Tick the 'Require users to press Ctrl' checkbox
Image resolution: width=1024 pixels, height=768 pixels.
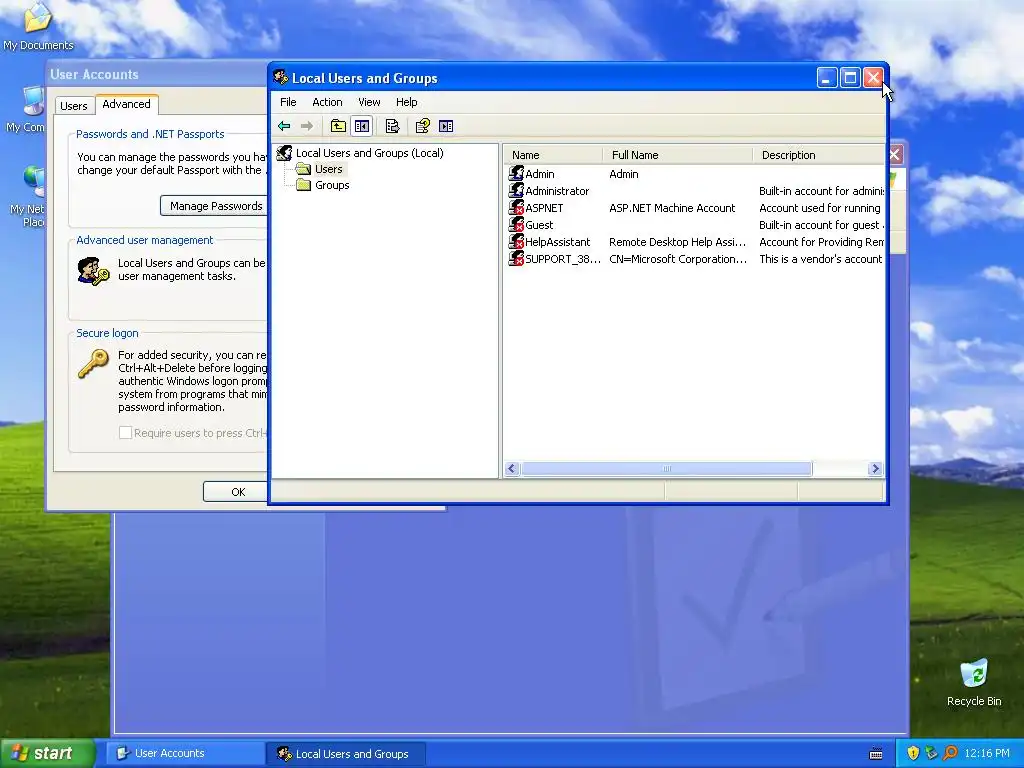coord(125,432)
